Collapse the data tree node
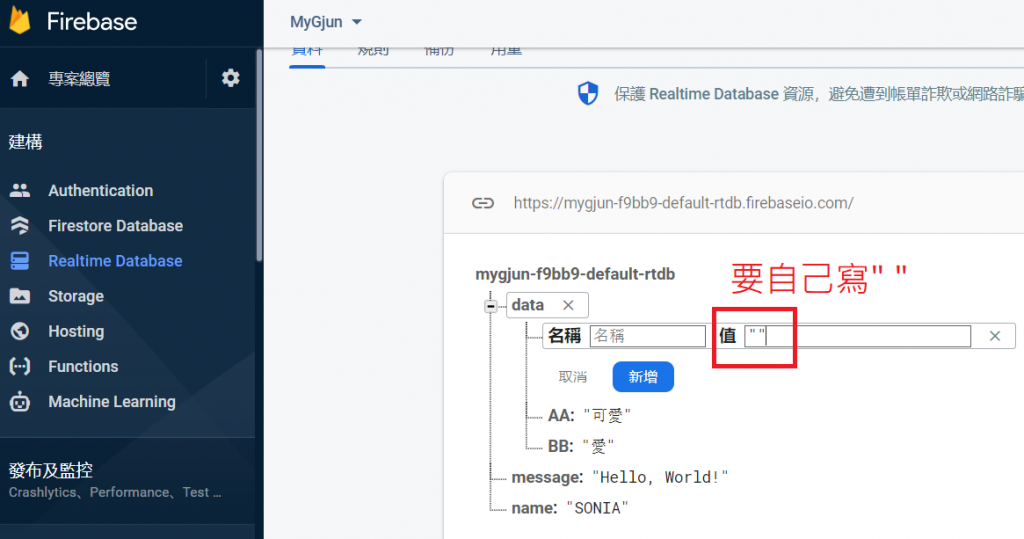Image resolution: width=1024 pixels, height=539 pixels. pos(490,306)
